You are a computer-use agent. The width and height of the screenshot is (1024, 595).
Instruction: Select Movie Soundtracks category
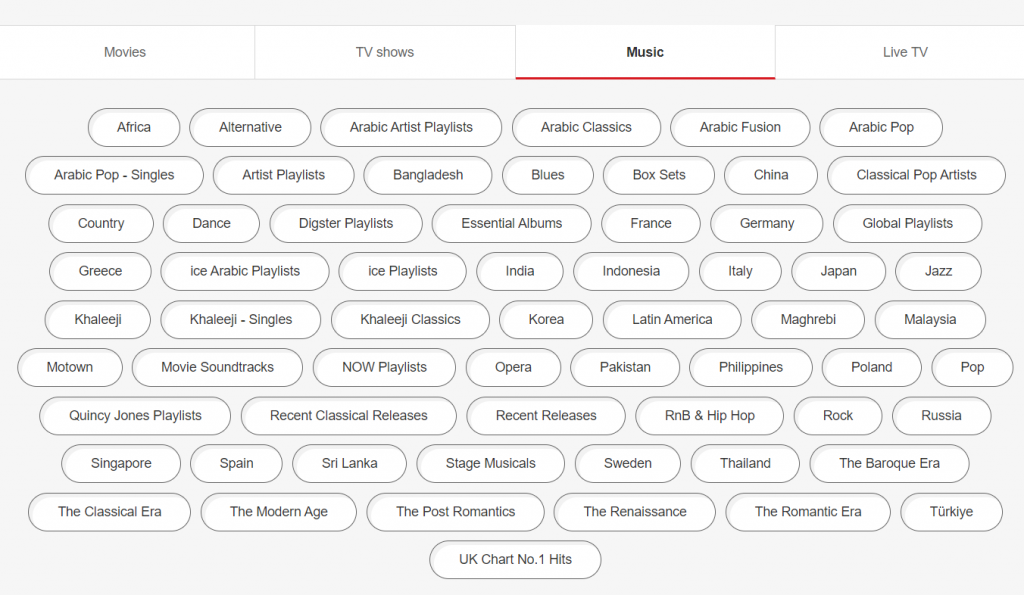pos(217,367)
